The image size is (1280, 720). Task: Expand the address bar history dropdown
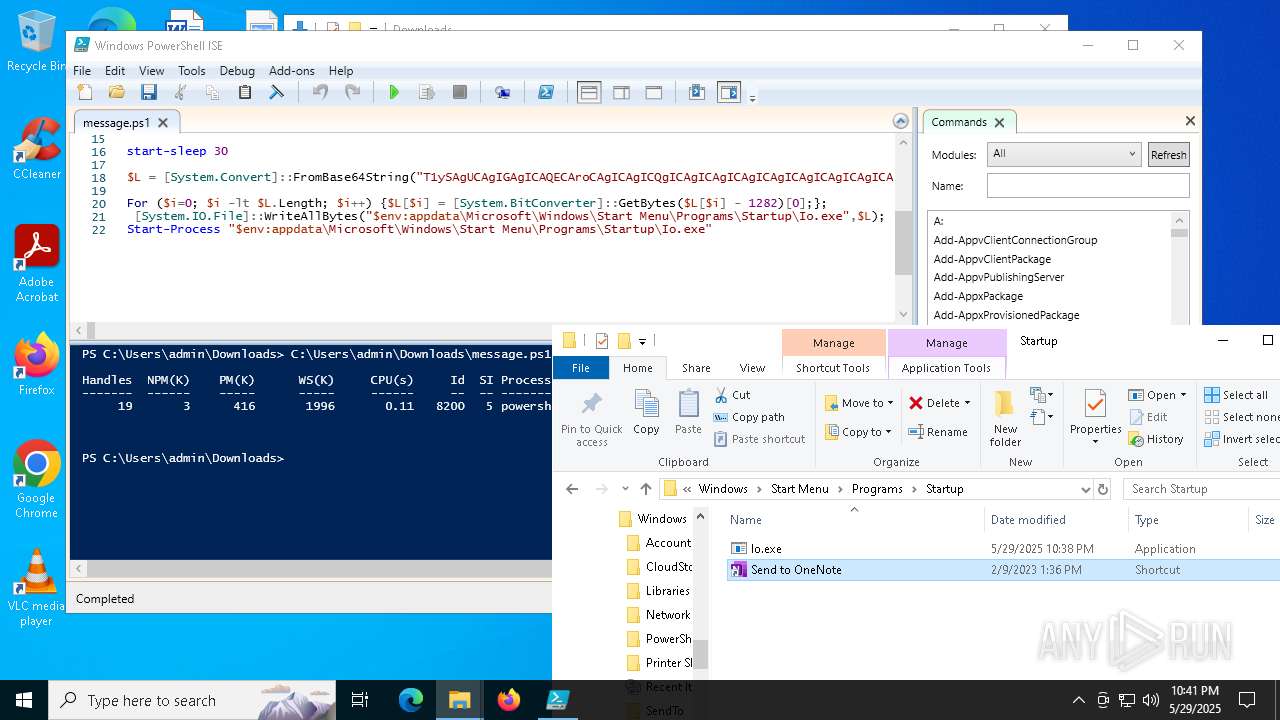tap(1085, 489)
